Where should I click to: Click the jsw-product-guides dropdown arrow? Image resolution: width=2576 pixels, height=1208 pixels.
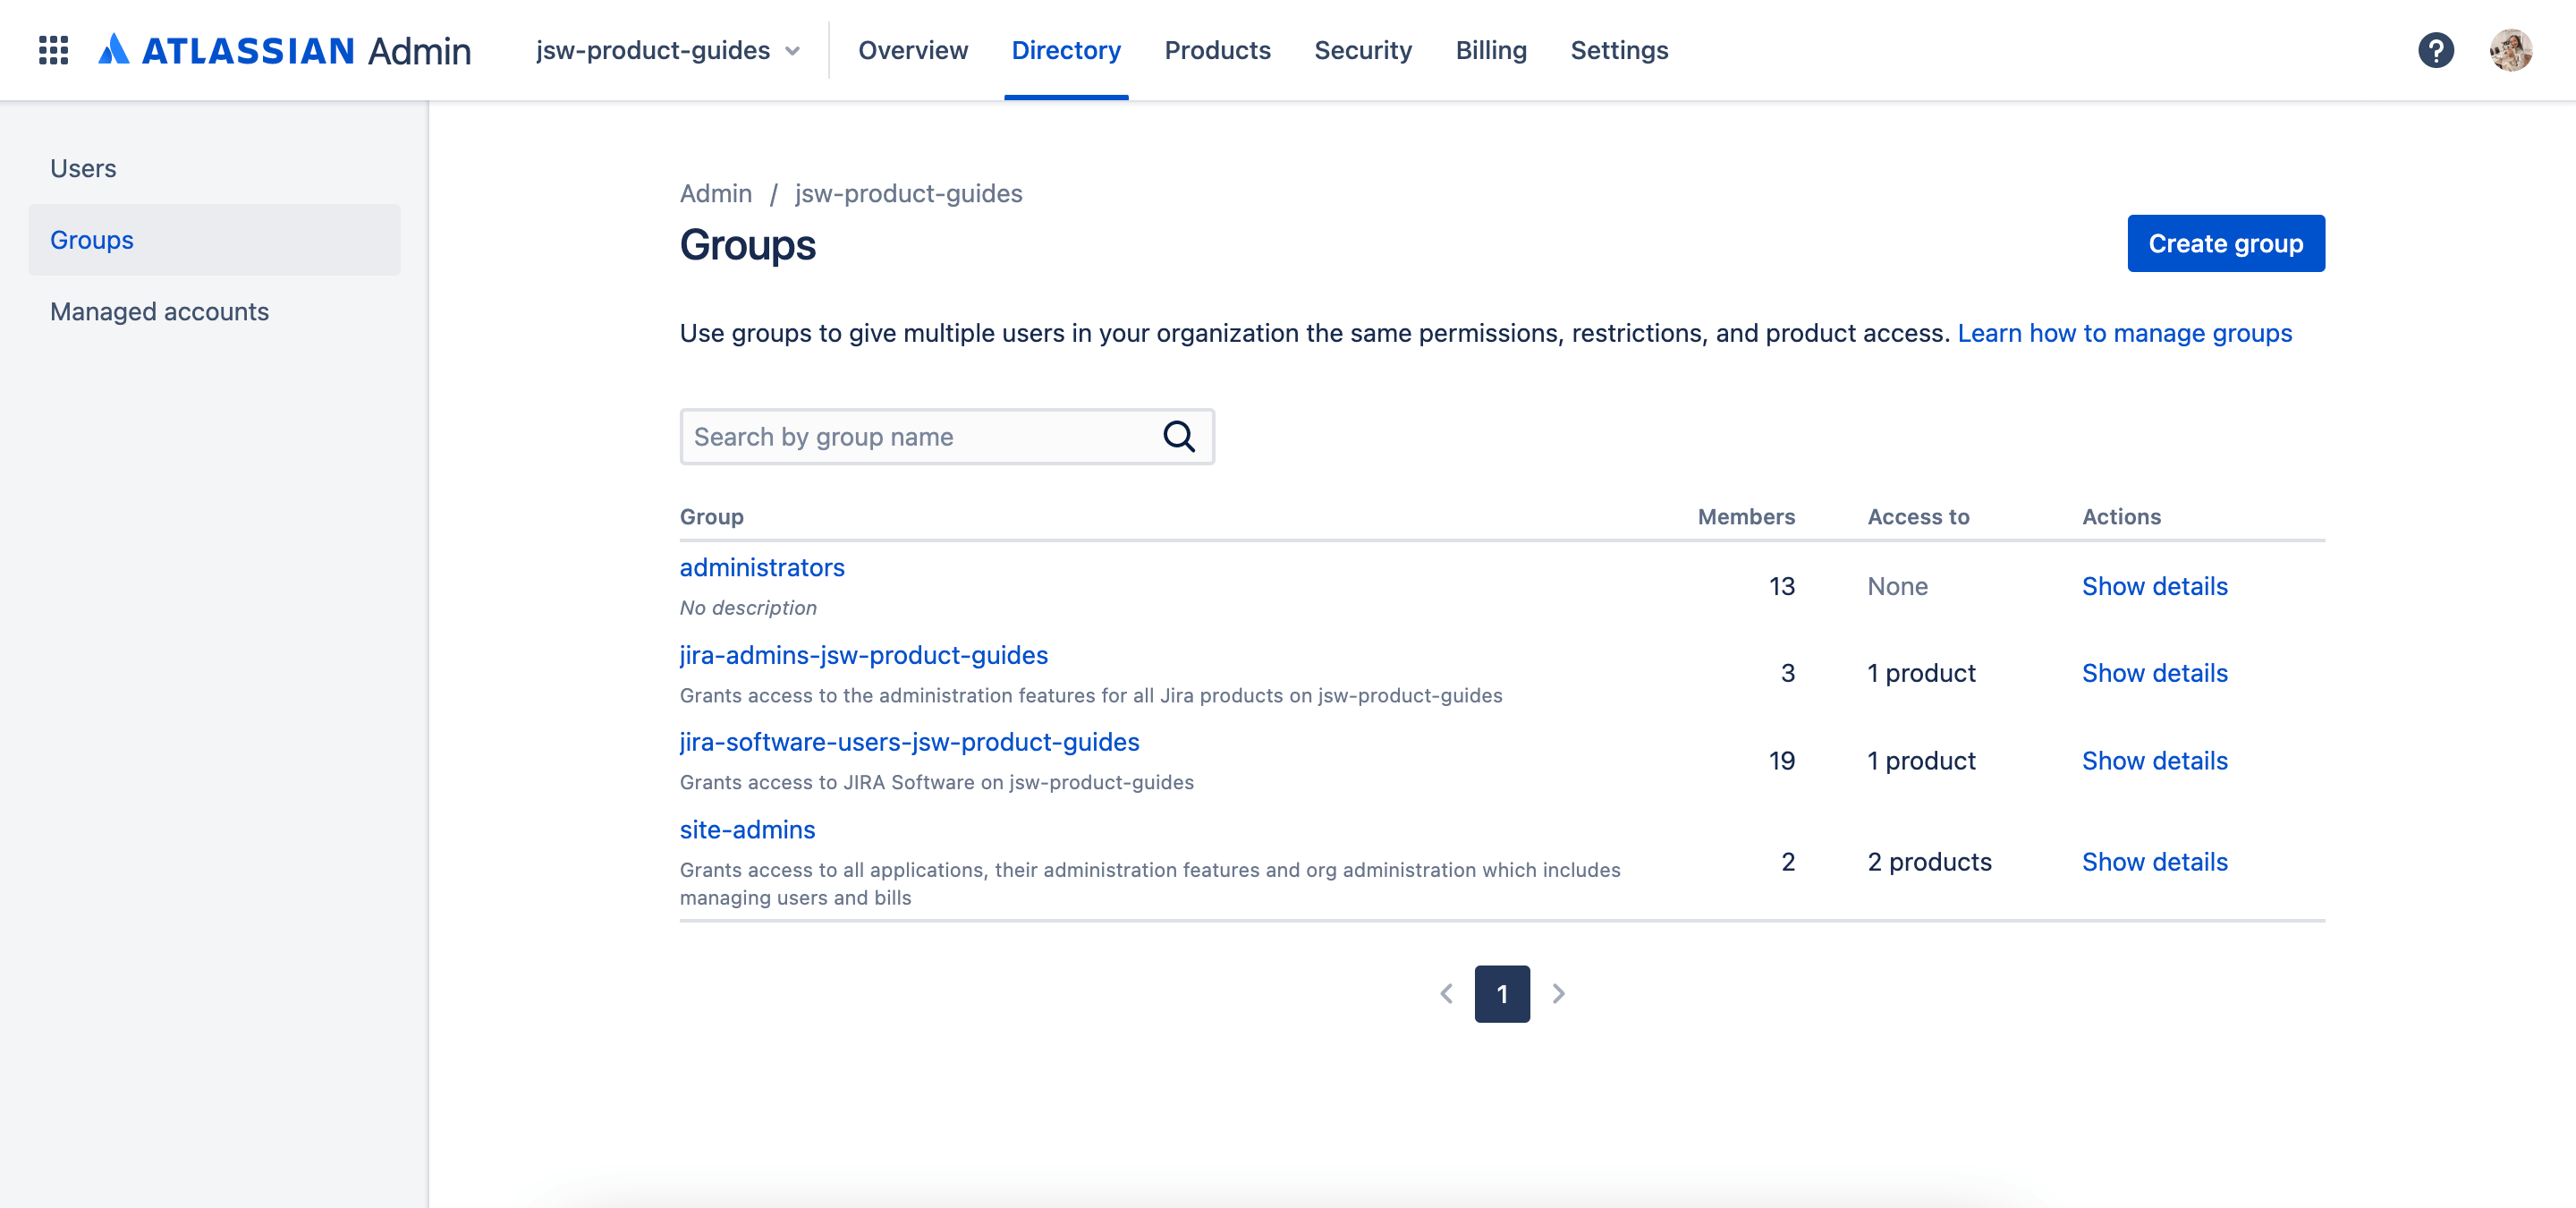[x=793, y=49]
